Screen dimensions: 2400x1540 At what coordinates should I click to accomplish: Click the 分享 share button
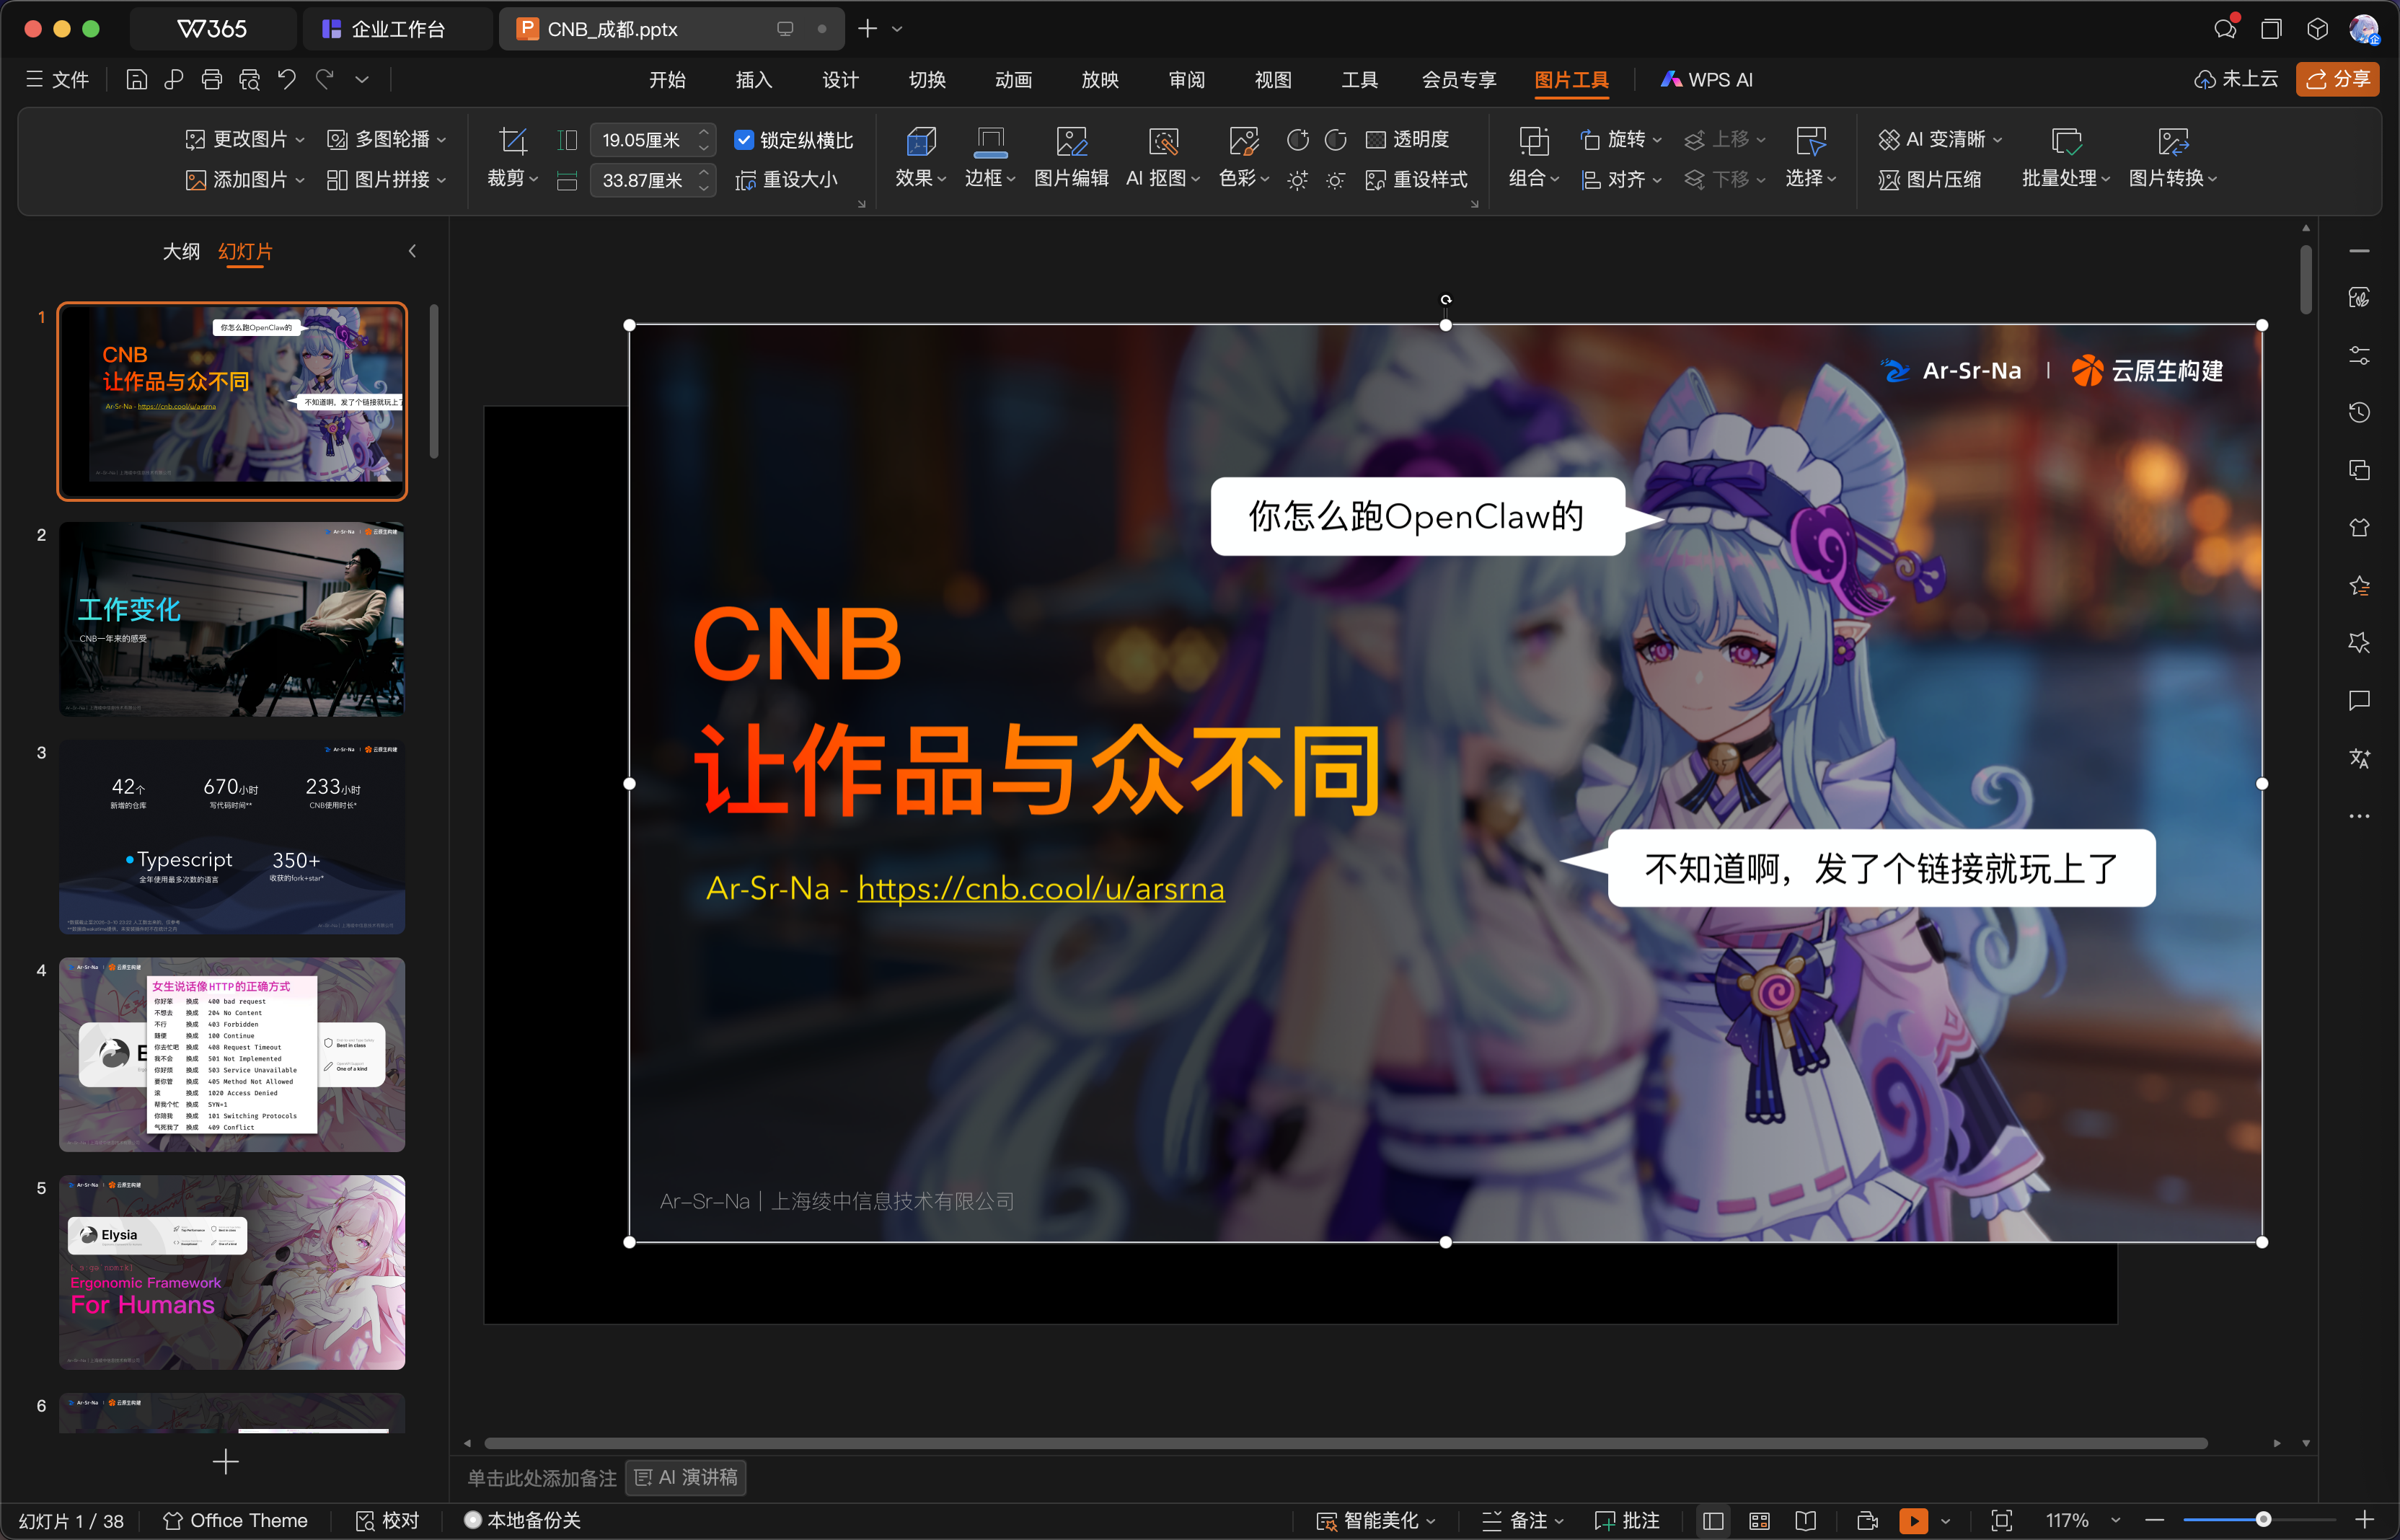pos(2338,79)
